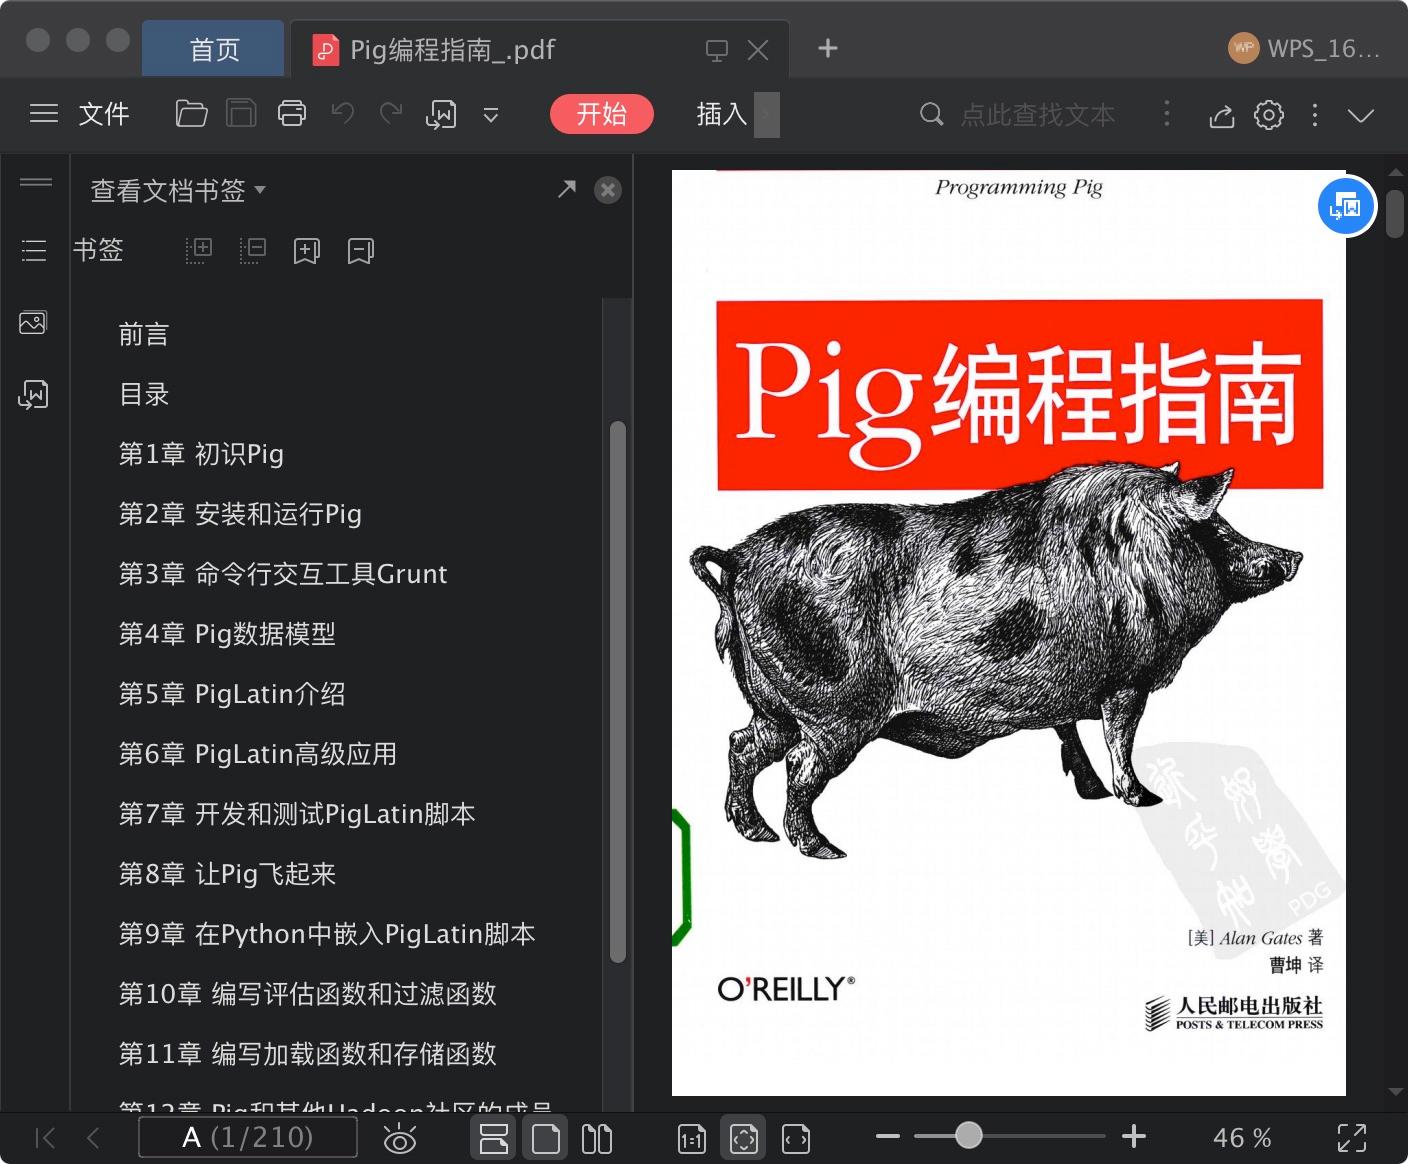1408x1164 pixels.
Task: Click the add bookmark icon
Action: pyautogui.click(x=307, y=250)
